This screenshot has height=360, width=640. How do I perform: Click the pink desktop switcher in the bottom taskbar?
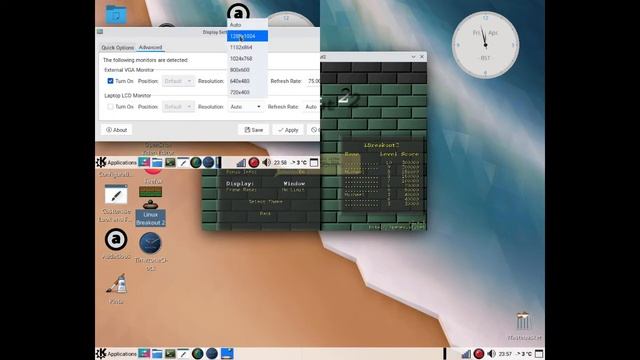click(x=144, y=353)
